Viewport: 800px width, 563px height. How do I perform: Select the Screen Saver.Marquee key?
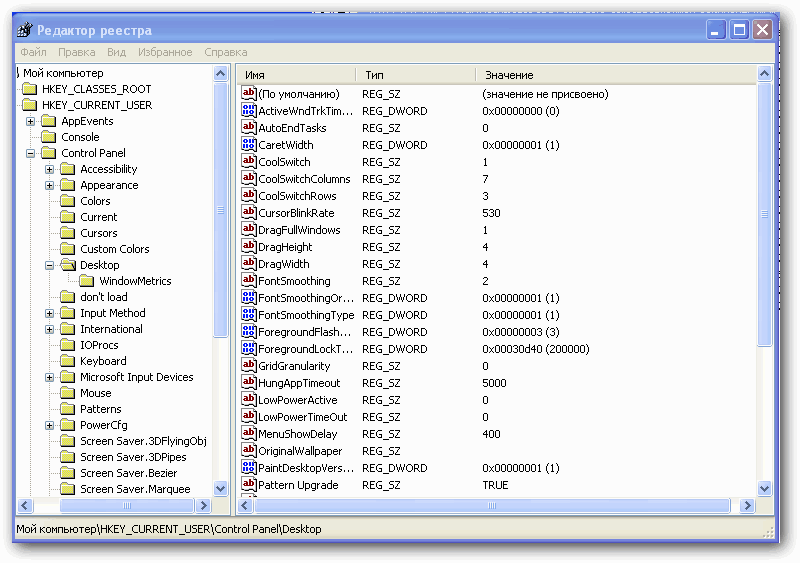135,489
